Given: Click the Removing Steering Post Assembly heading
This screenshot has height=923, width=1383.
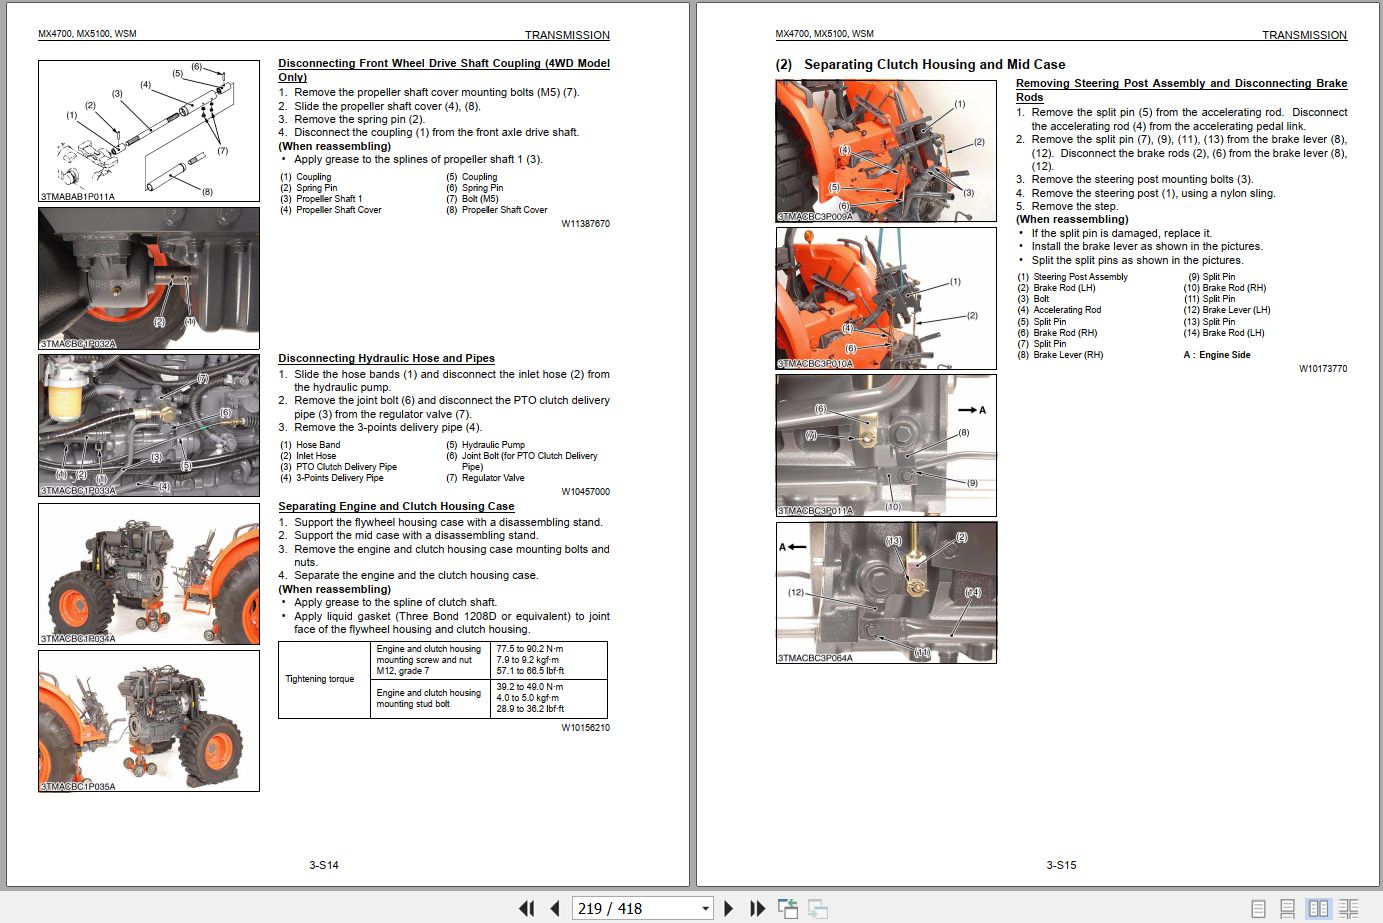Looking at the screenshot, I should click(1181, 90).
